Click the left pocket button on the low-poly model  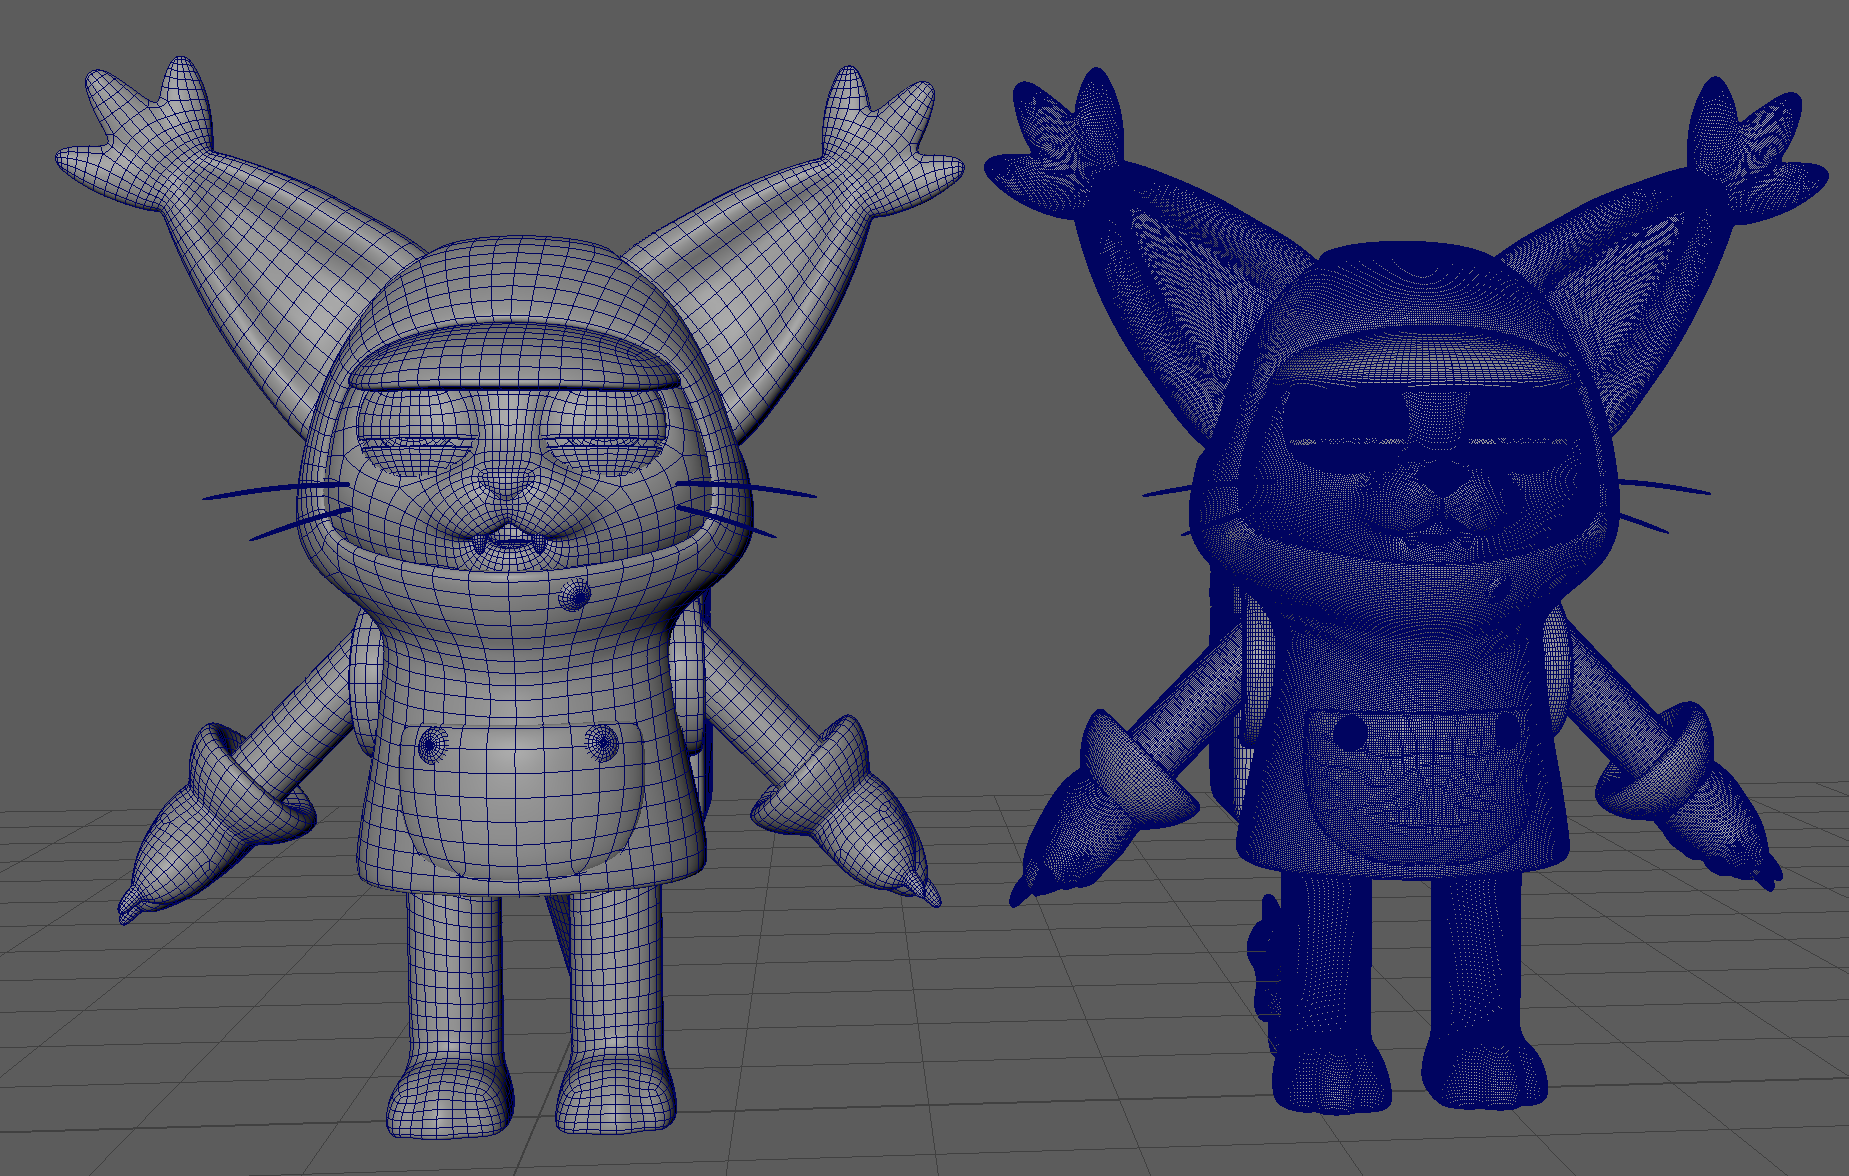coord(433,744)
